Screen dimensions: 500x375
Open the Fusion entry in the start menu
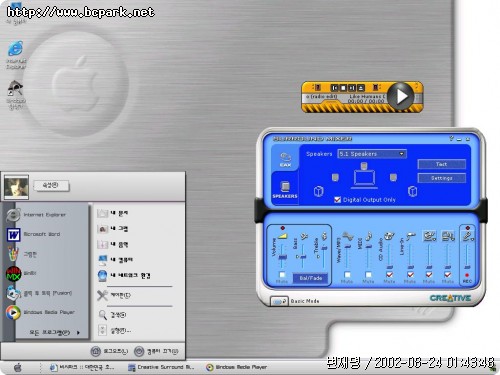39,293
